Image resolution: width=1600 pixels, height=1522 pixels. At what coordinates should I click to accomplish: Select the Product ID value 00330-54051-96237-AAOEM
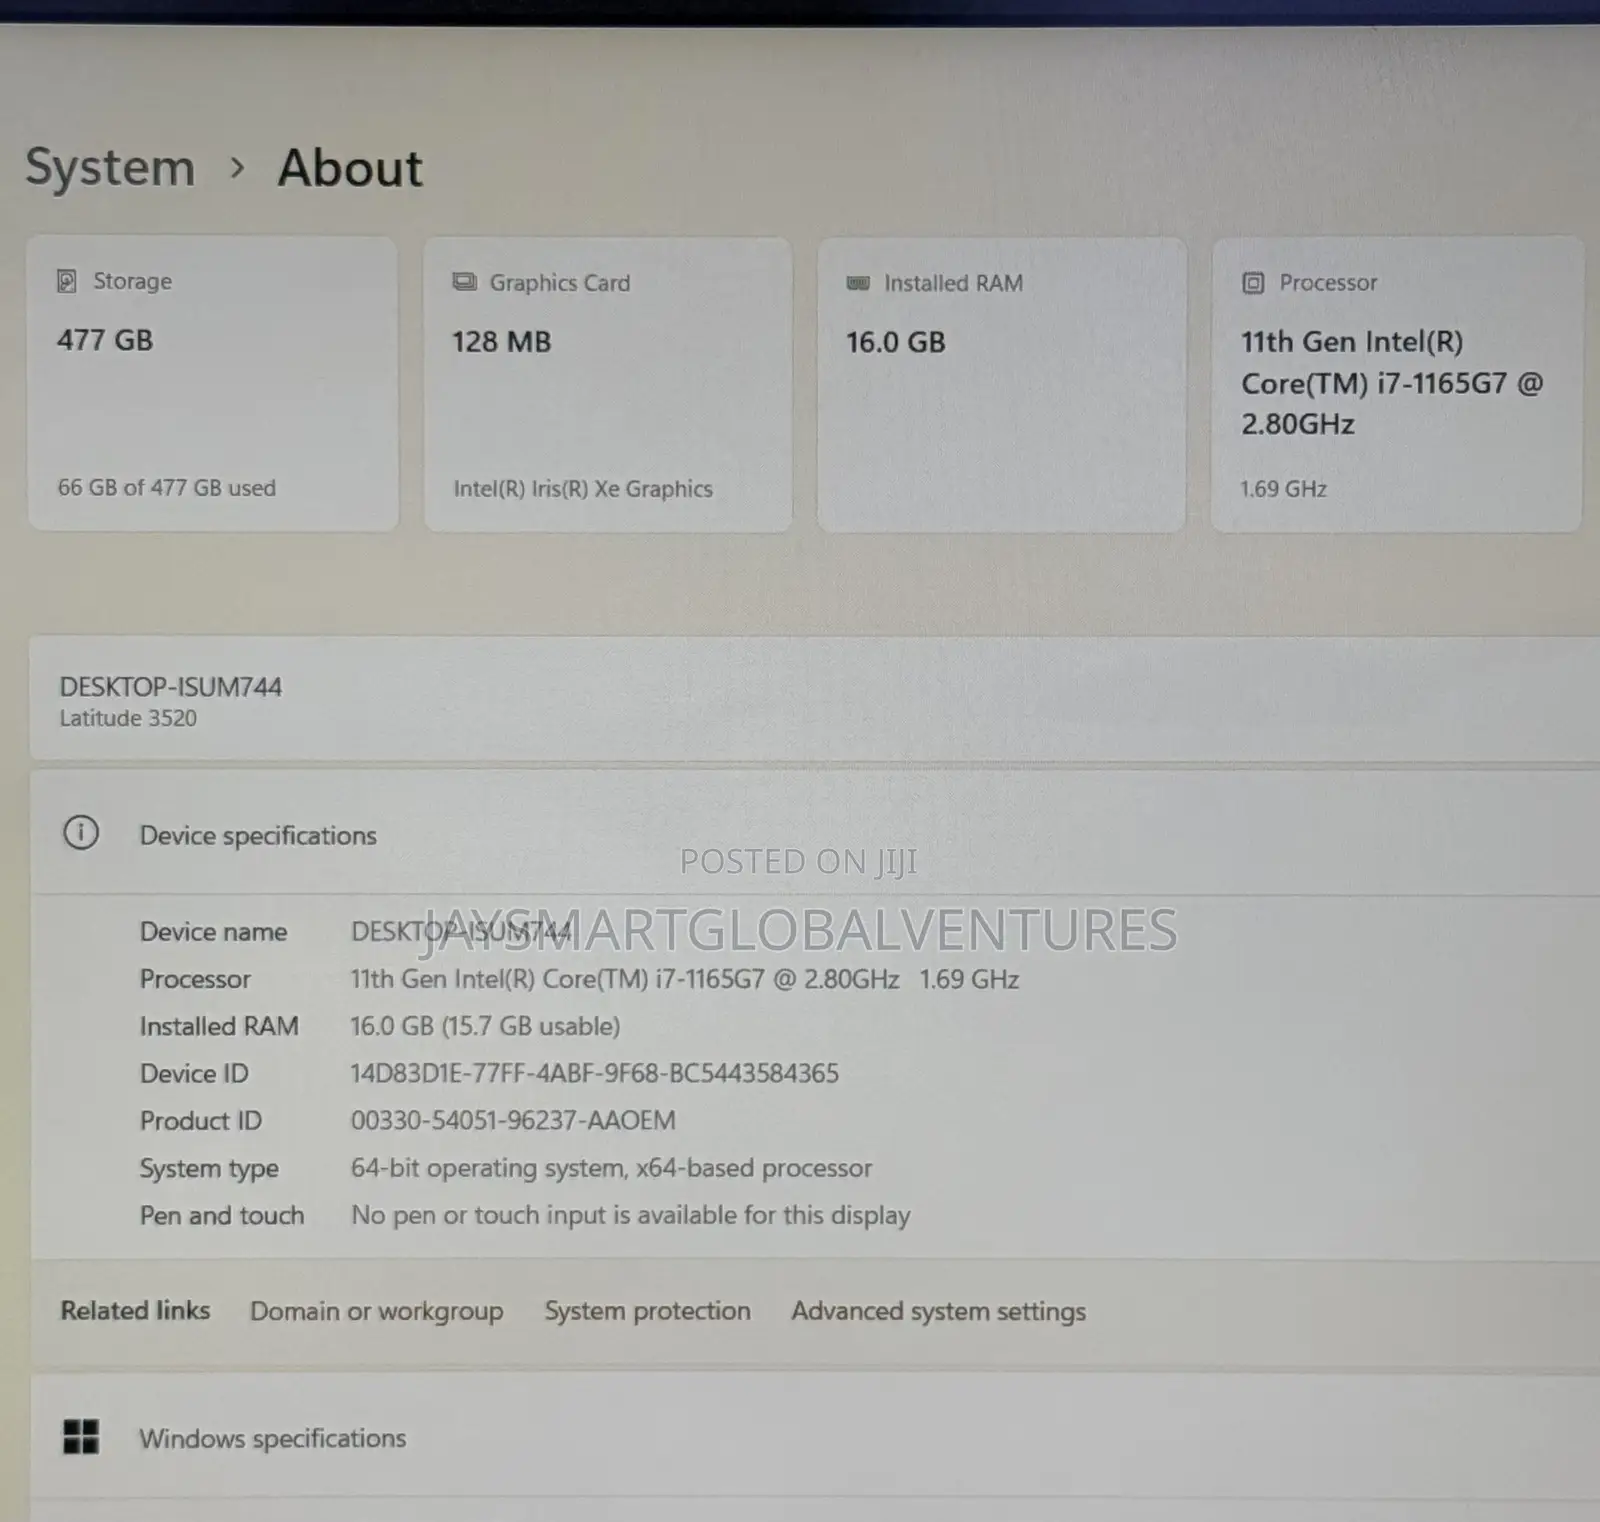(513, 1121)
